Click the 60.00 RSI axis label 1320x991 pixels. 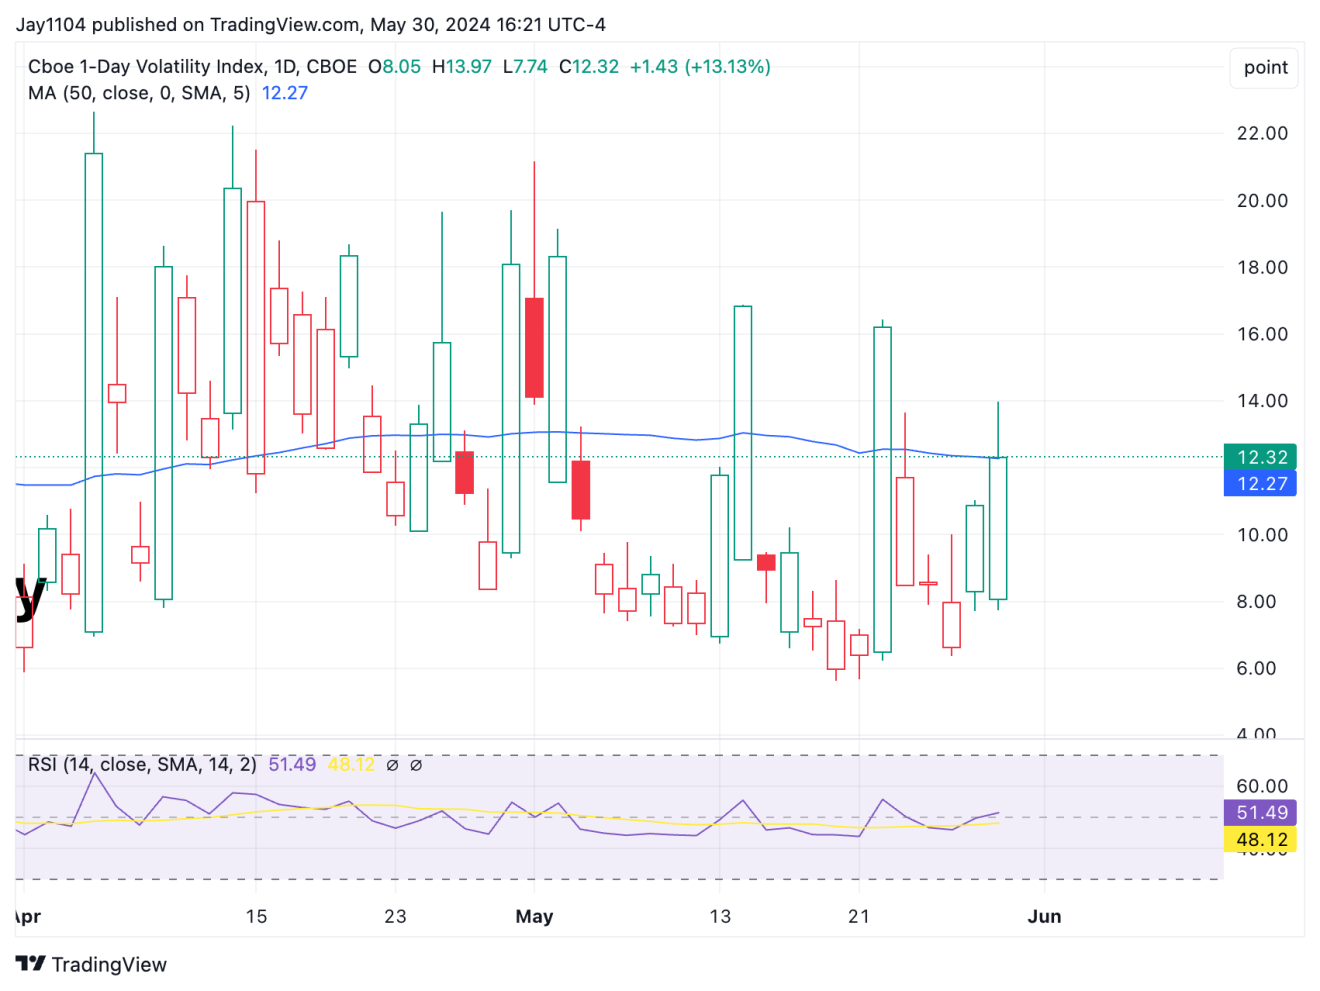tap(1262, 786)
